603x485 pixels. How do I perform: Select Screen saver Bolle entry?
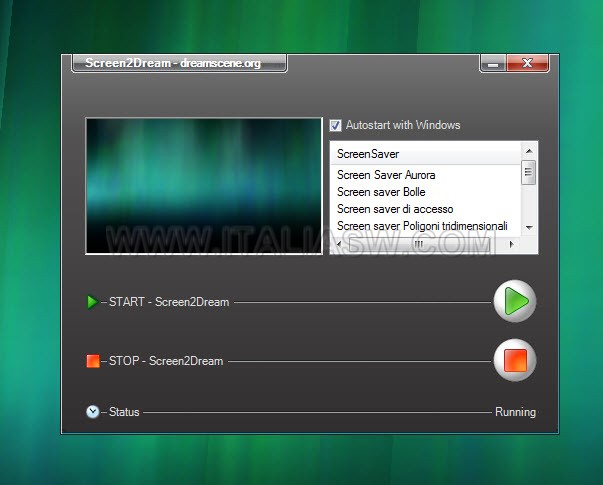click(381, 192)
